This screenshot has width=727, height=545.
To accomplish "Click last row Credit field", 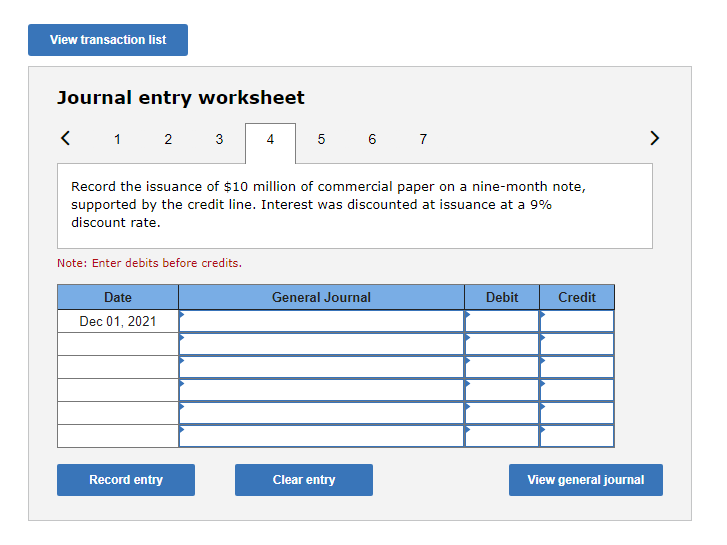I will 577,436.
